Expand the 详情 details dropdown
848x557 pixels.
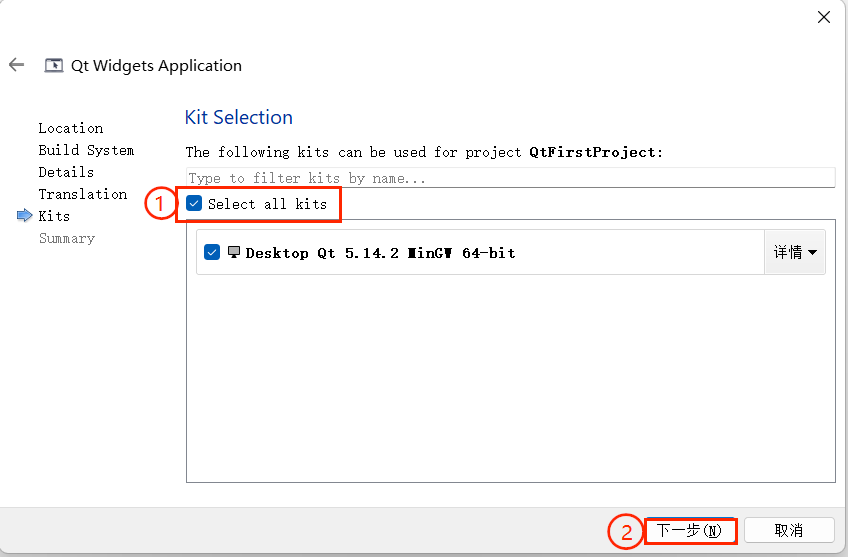[x=795, y=252]
